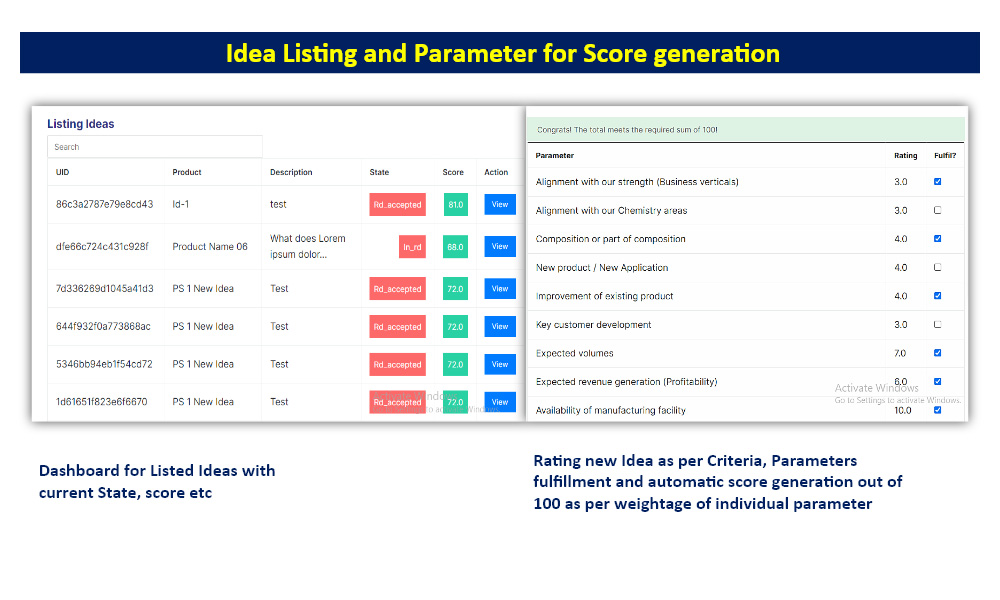This screenshot has height=600, width=1000.
Task: Click View for idea 644f932f0a773868ac
Action: pos(500,326)
